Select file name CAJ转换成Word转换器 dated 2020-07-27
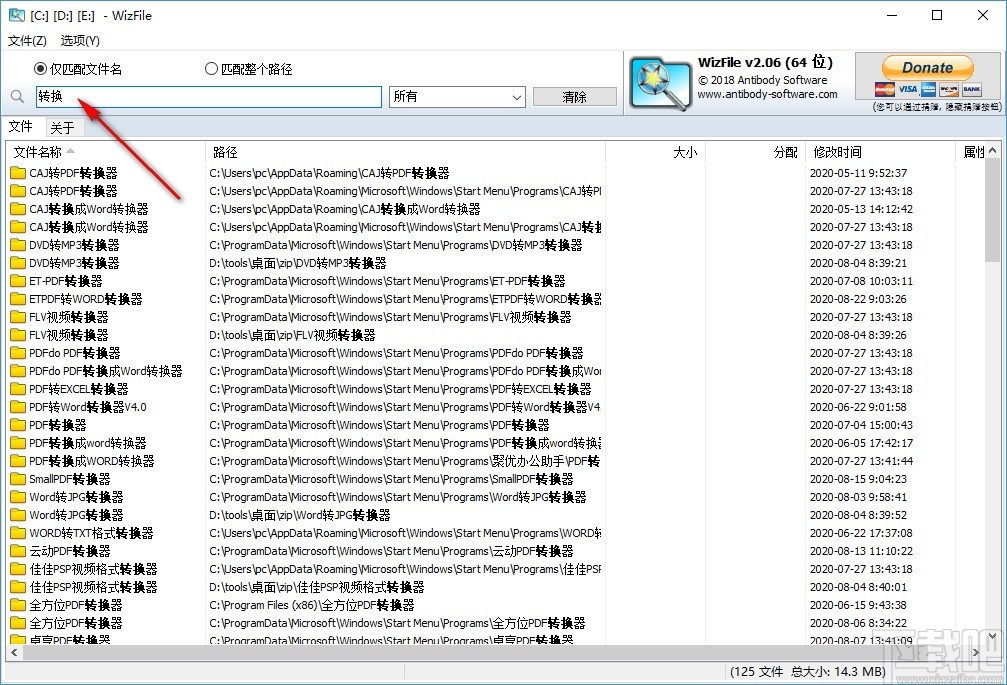The height and width of the screenshot is (685, 1007). pyautogui.click(x=89, y=227)
